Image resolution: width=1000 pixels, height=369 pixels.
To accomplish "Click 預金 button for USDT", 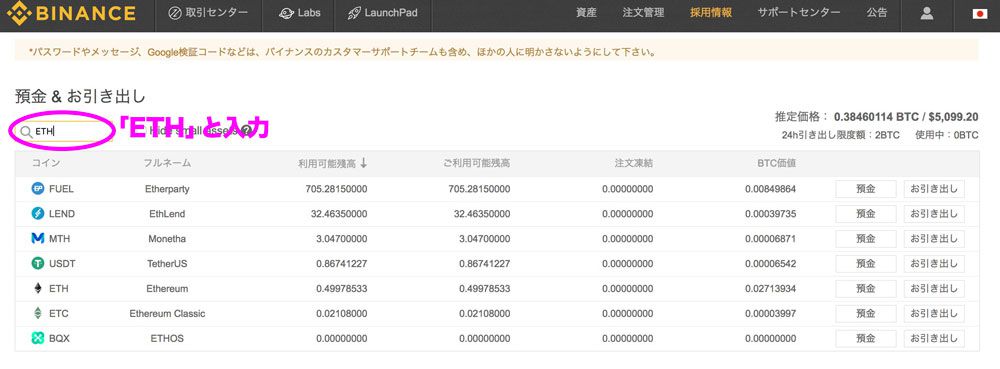I will (x=865, y=263).
